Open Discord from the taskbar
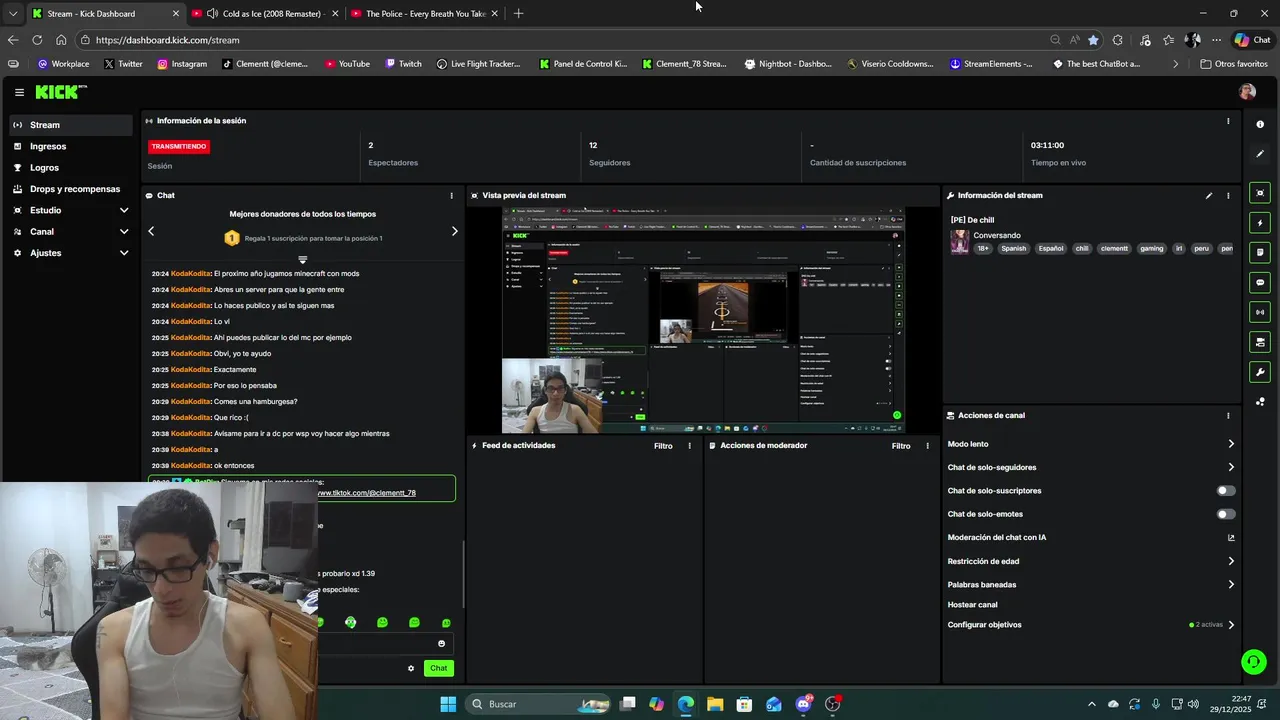 [803, 704]
